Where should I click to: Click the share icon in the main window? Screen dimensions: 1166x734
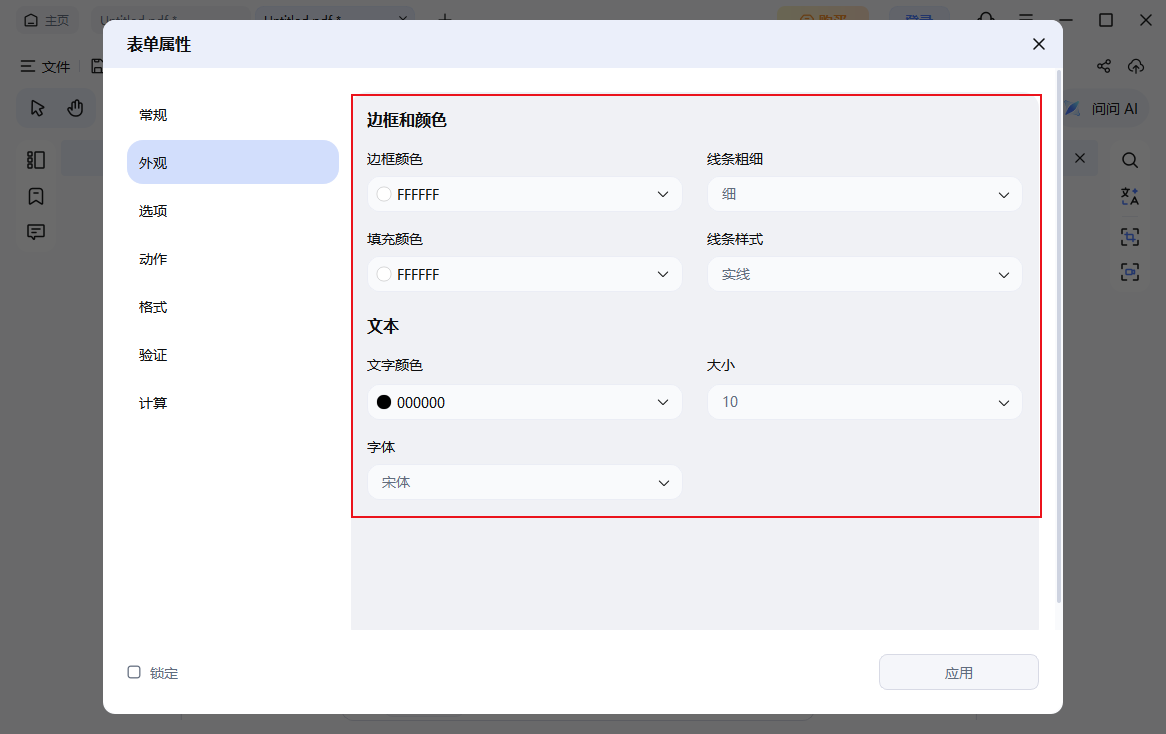click(x=1104, y=66)
